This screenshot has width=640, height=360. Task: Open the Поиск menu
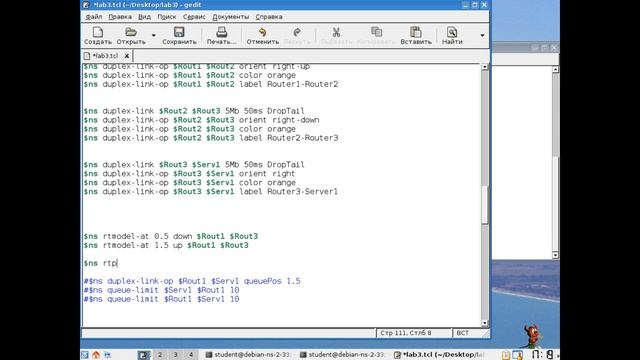(167, 17)
